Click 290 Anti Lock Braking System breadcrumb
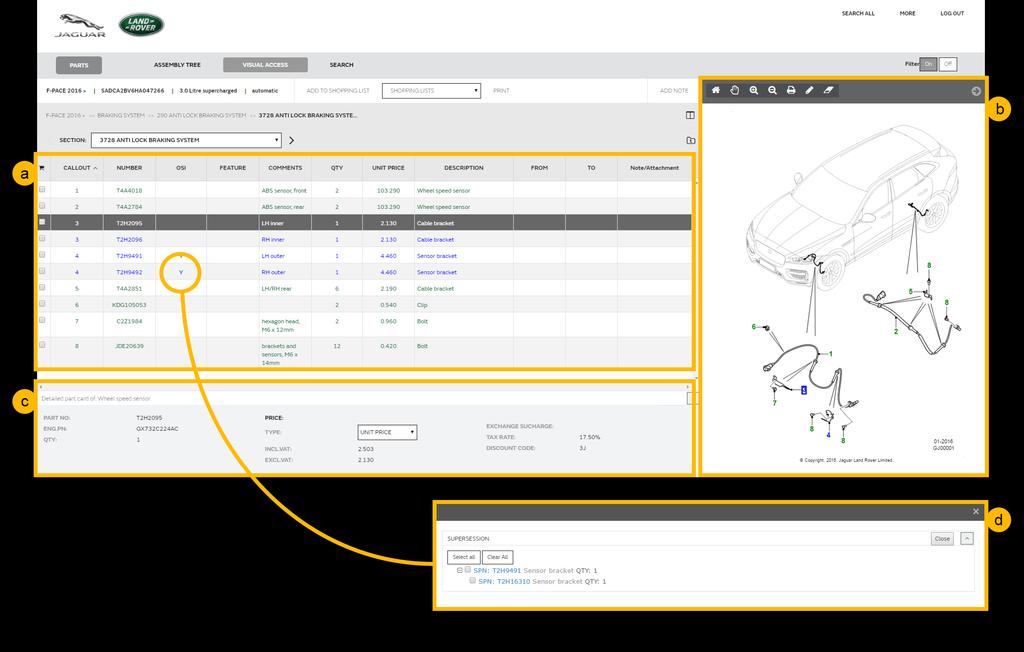Screen dimensions: 1024x652 click(201, 116)
